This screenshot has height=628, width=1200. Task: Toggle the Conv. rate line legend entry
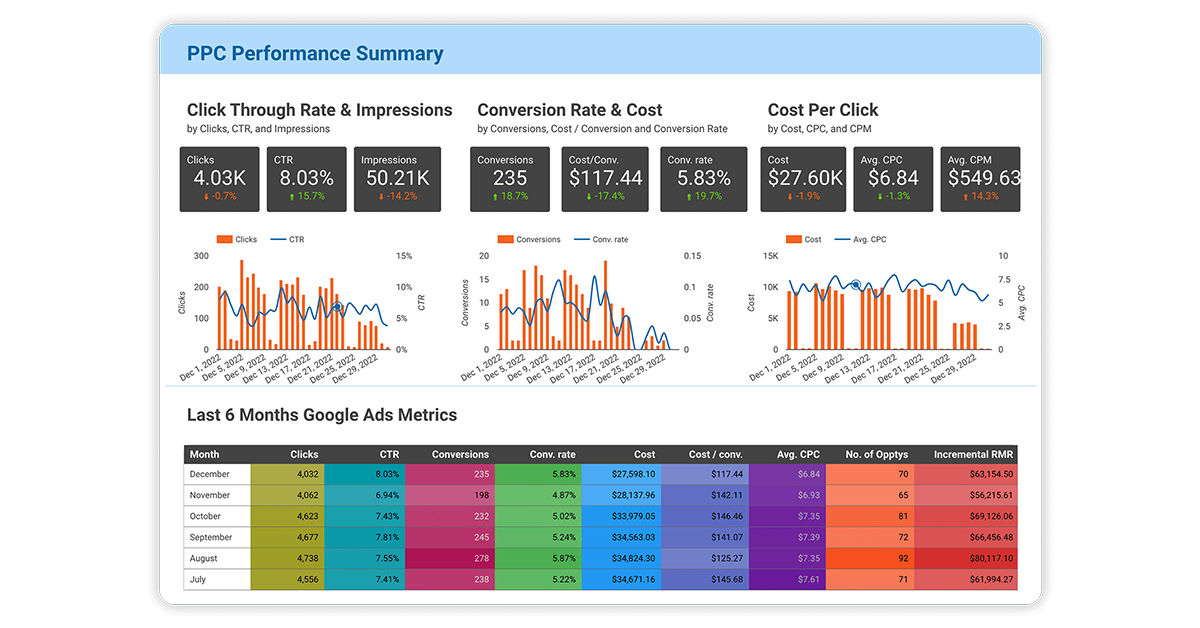pyautogui.click(x=611, y=239)
